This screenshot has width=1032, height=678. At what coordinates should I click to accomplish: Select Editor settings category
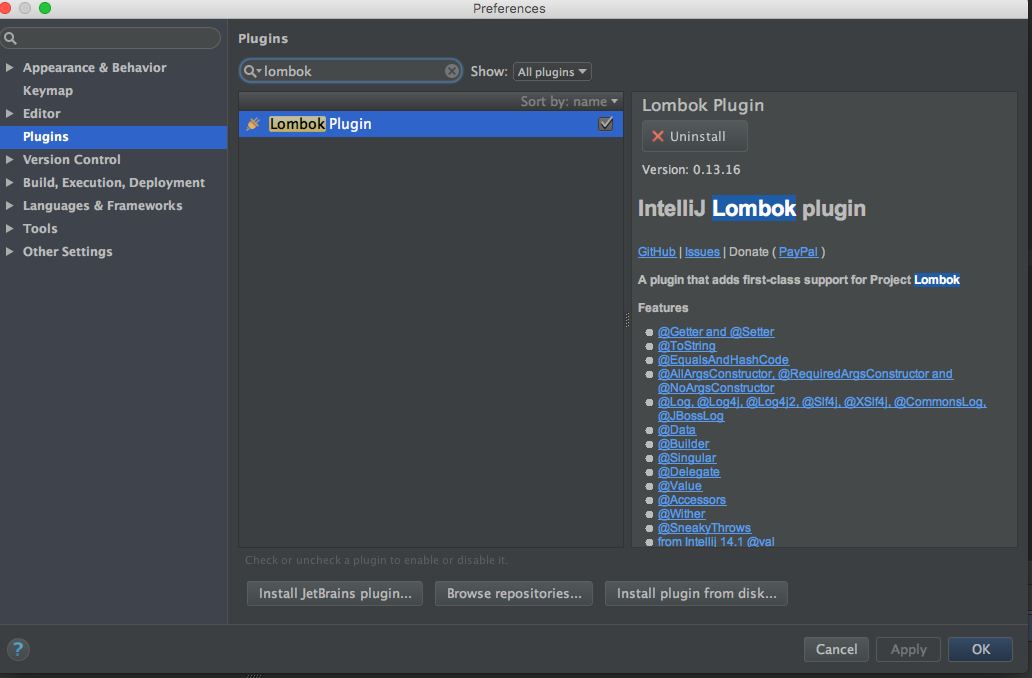click(x=41, y=113)
